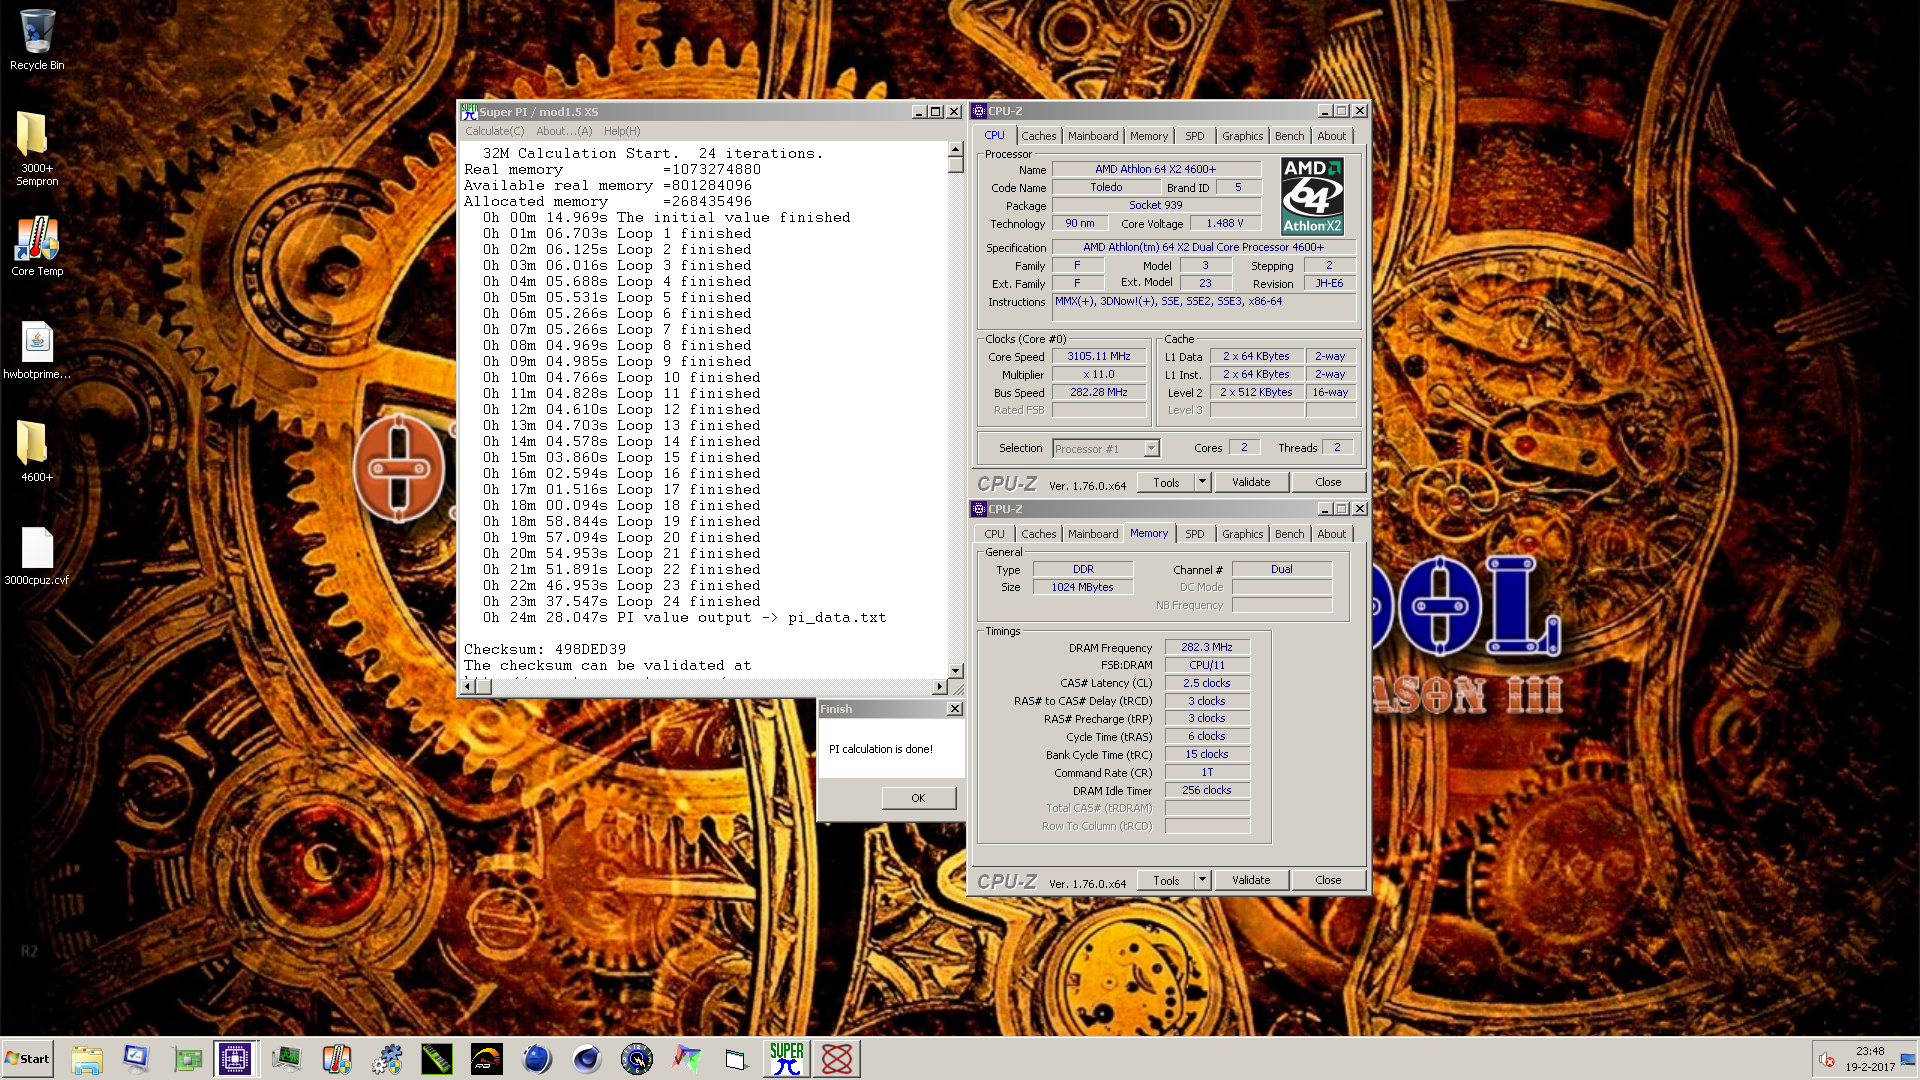Screen dimensions: 1920x1080
Task: Switch to Super PI taskbar button
Action: (786, 1059)
